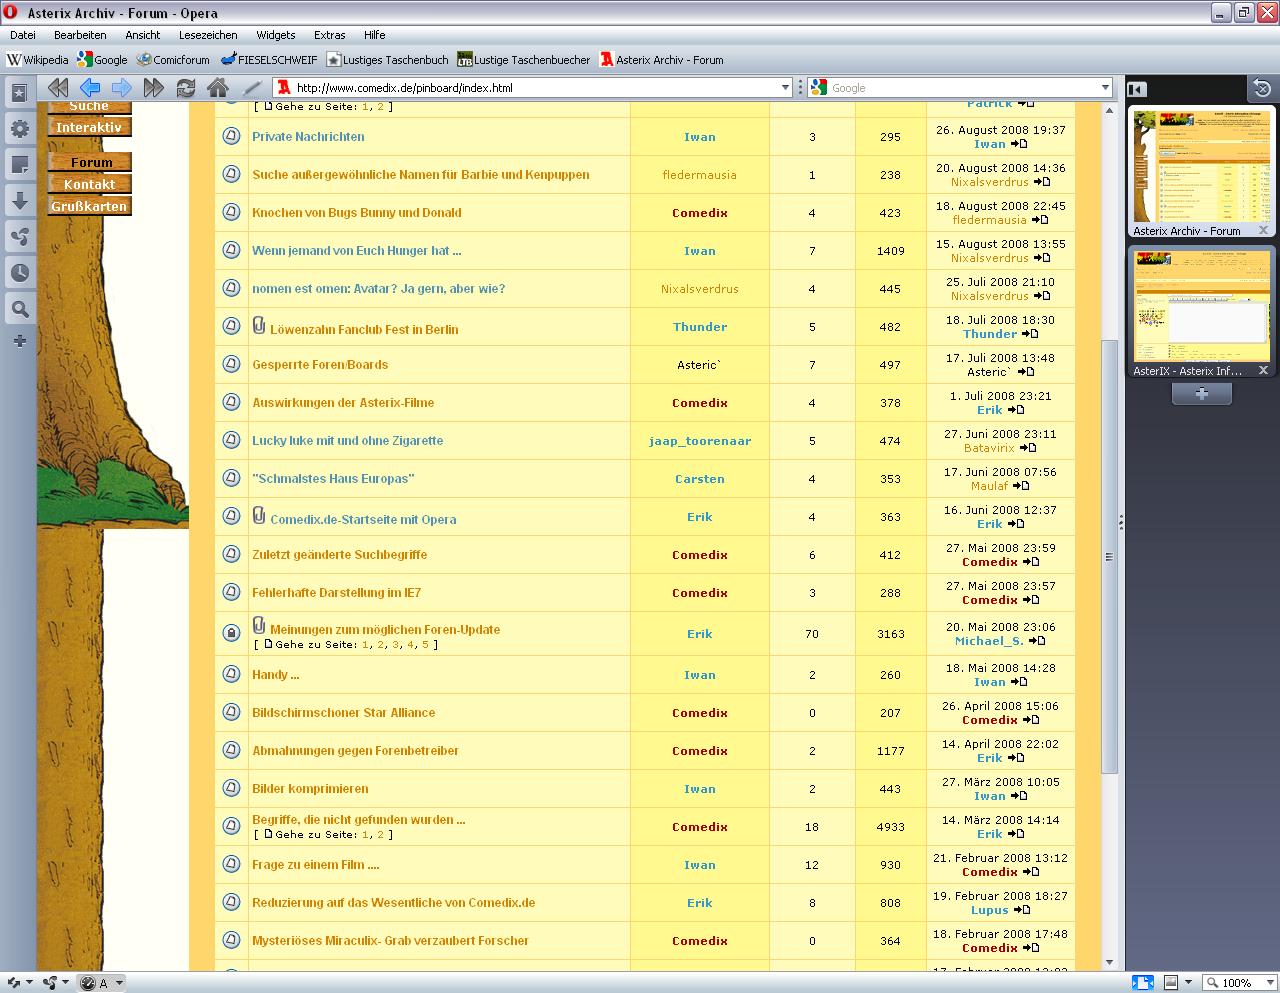Open the Widgets gear panel icon
The image size is (1280, 993).
pyautogui.click(x=19, y=129)
